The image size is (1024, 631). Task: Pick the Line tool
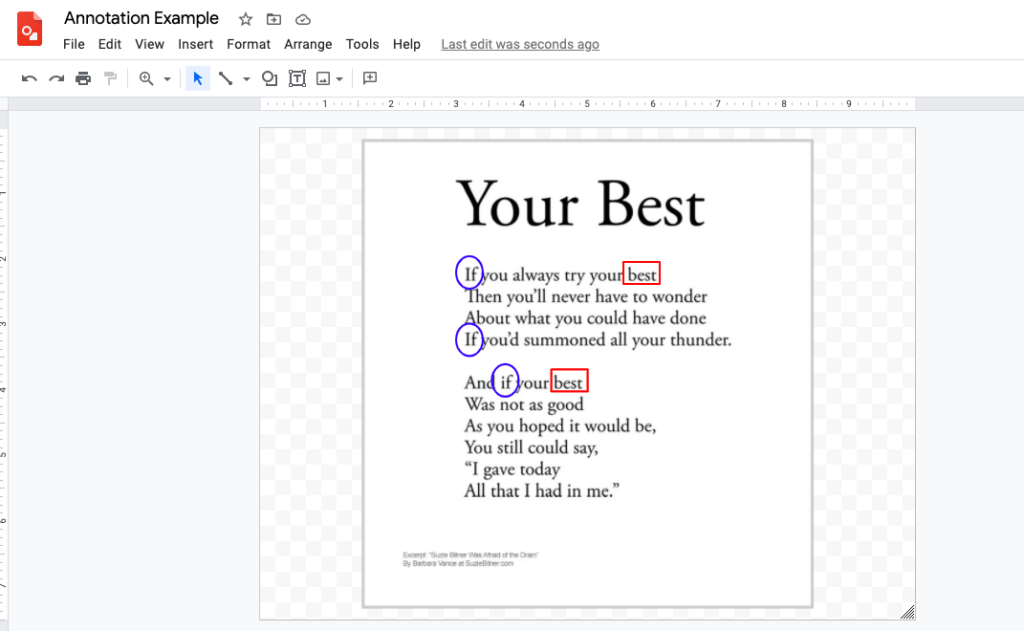click(x=225, y=79)
